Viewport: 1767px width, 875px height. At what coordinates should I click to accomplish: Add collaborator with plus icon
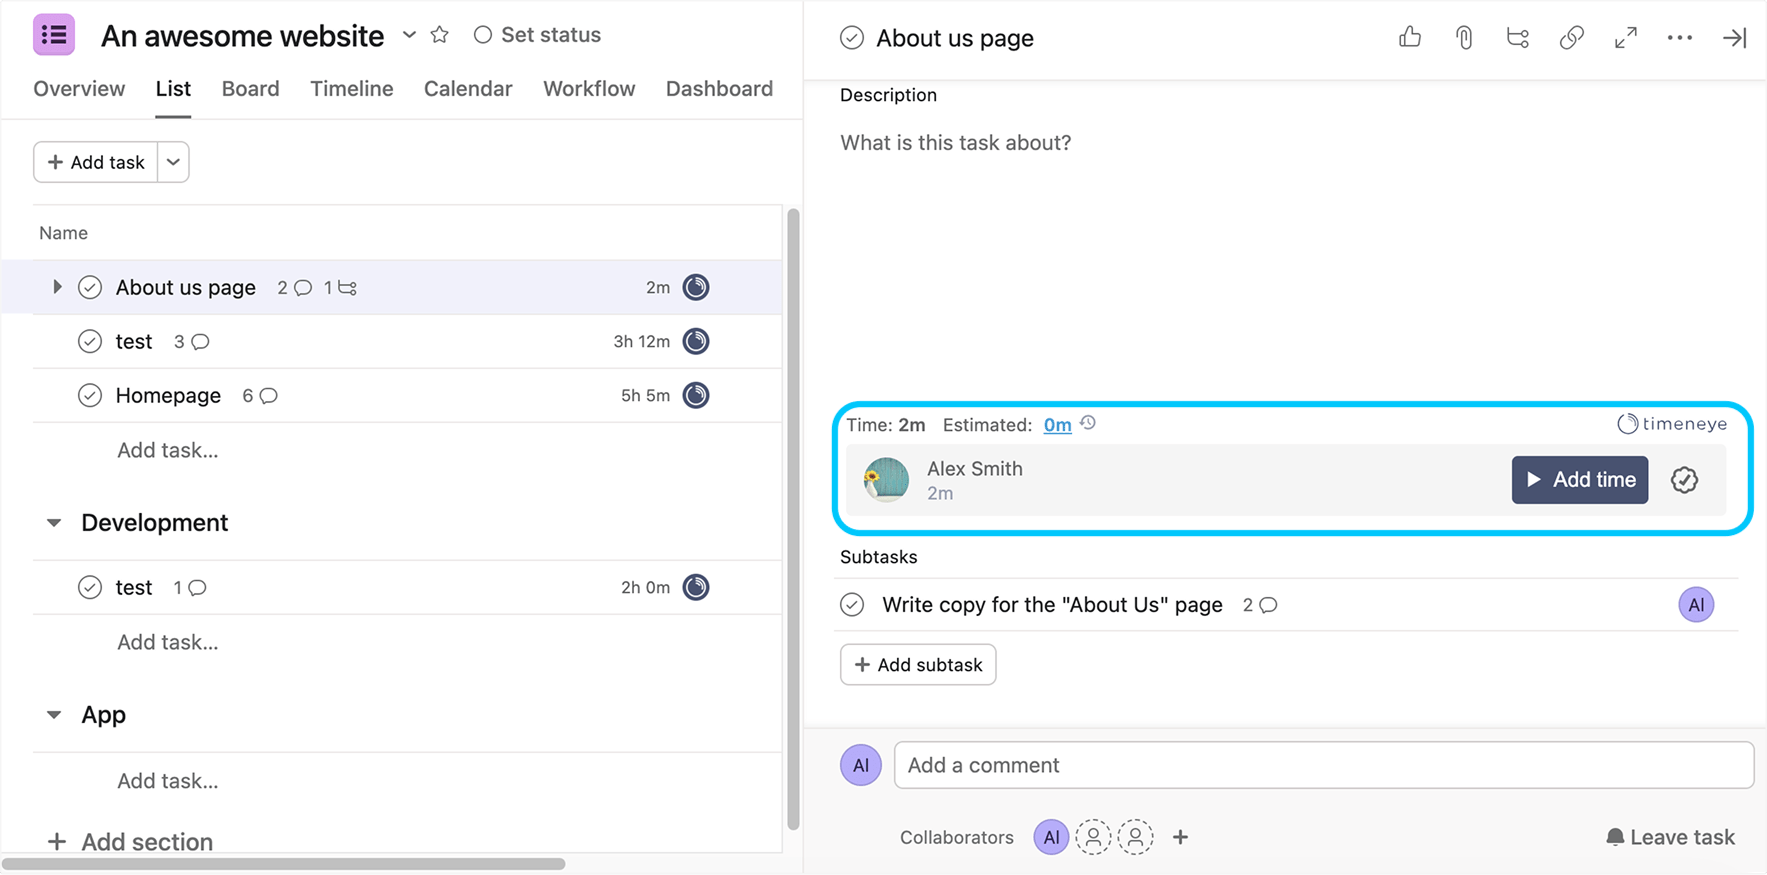point(1180,837)
